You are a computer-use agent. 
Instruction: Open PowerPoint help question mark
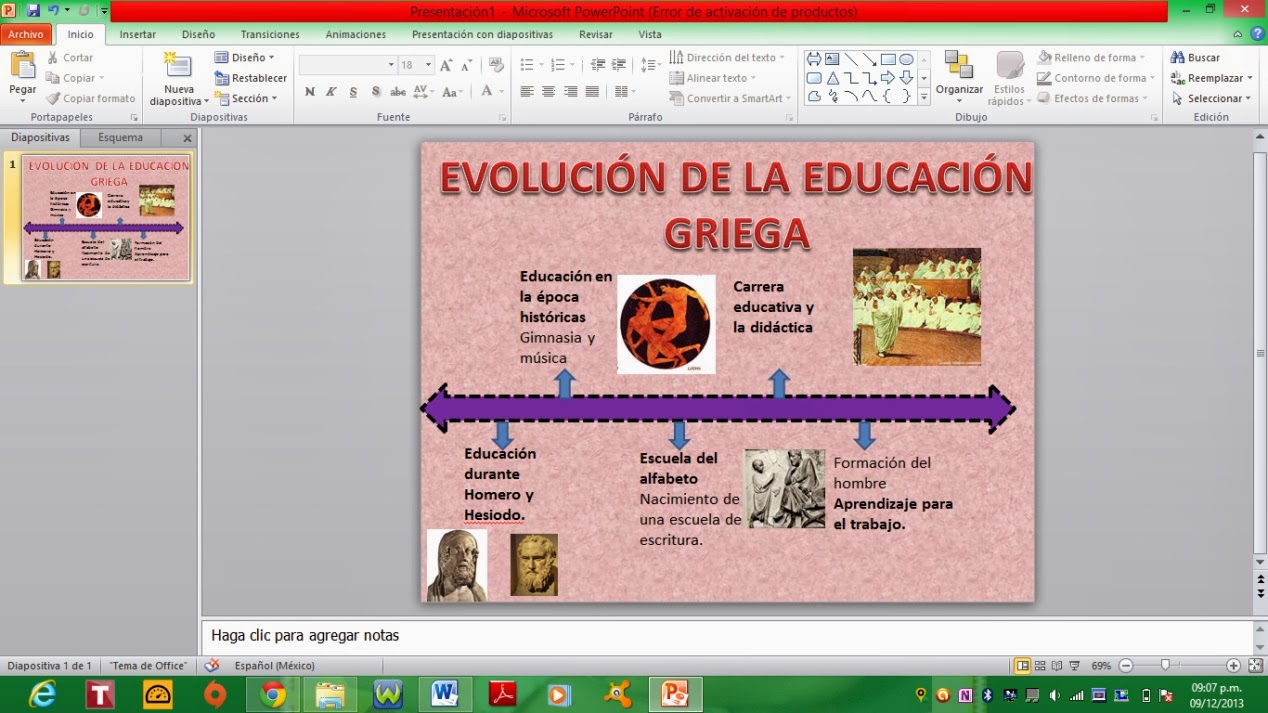(x=1257, y=34)
